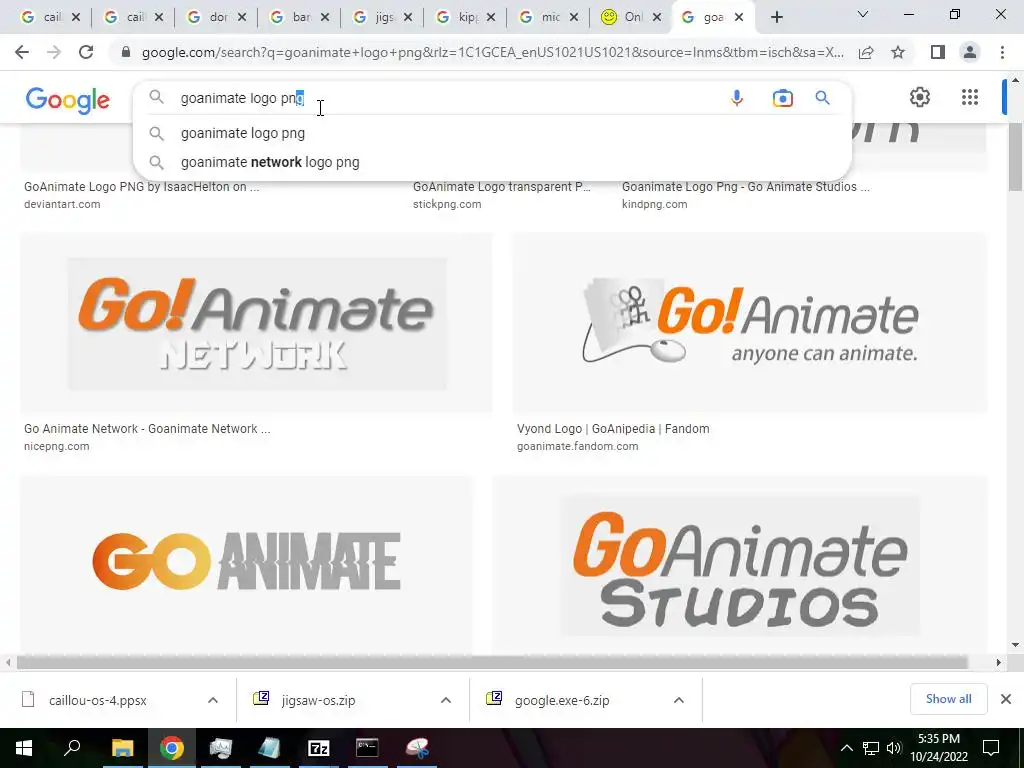Open Windows taskbar search
The width and height of the screenshot is (1024, 768).
[x=72, y=748]
